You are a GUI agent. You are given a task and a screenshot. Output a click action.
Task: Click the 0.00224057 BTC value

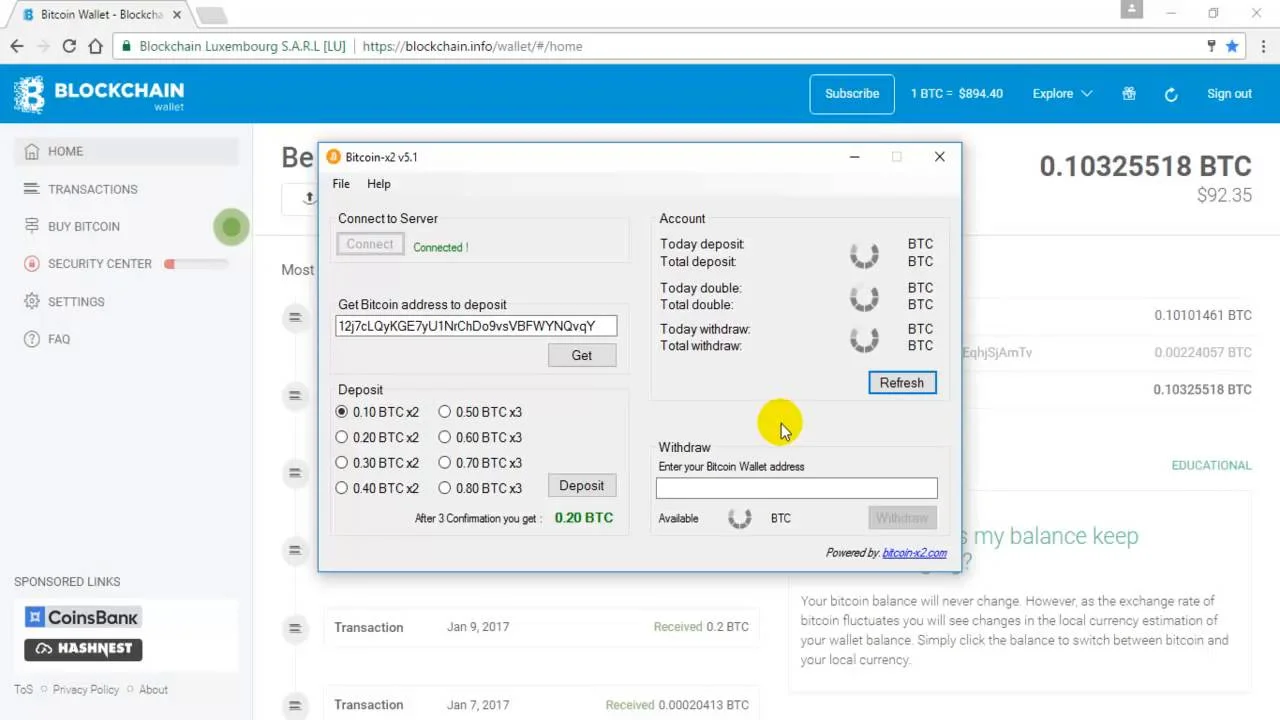(1203, 352)
